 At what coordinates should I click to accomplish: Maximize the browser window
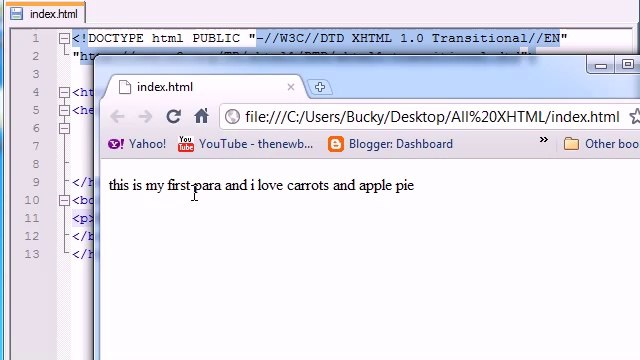point(627,64)
